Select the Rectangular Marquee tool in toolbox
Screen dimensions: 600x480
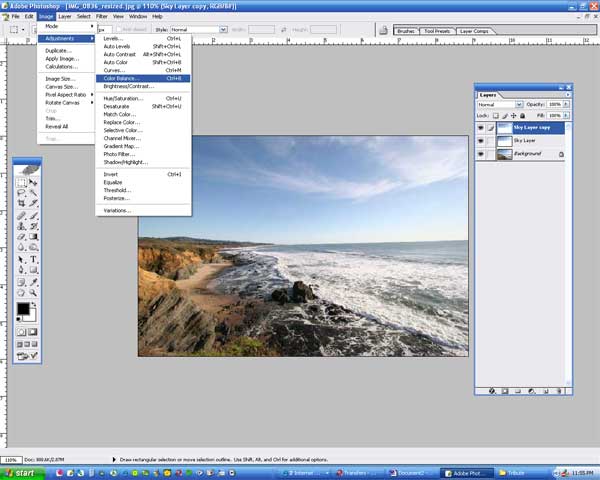click(21, 183)
